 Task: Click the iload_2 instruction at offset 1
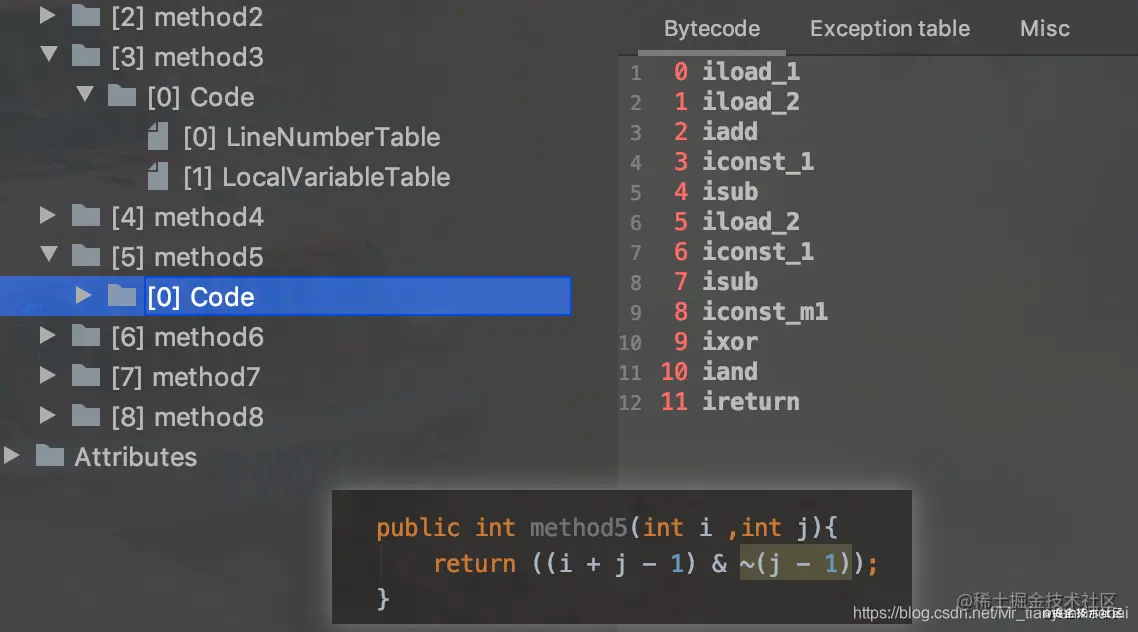click(x=750, y=102)
